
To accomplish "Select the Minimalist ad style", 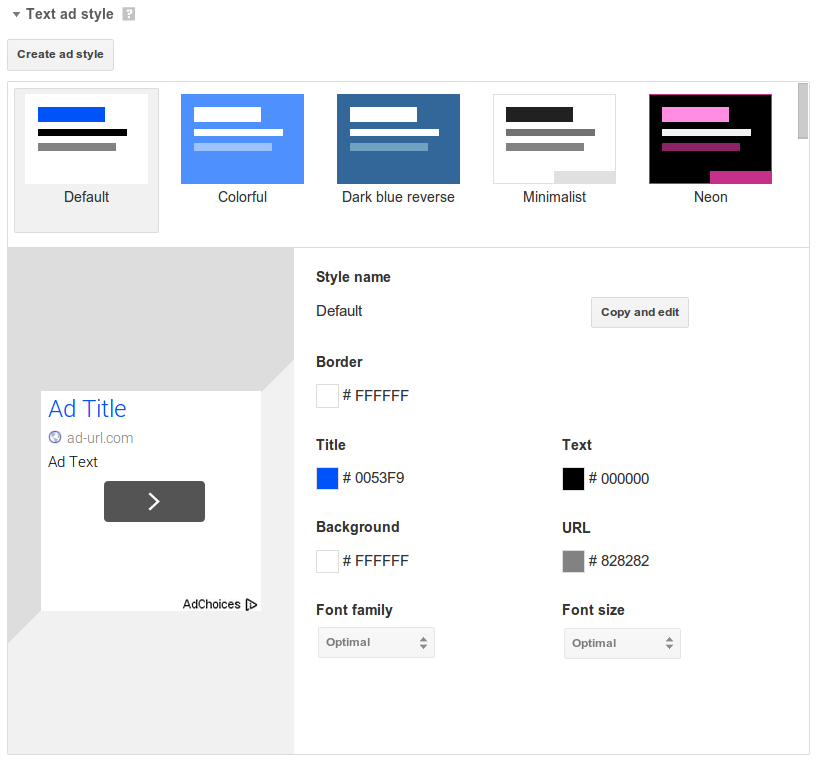I will coord(554,140).
